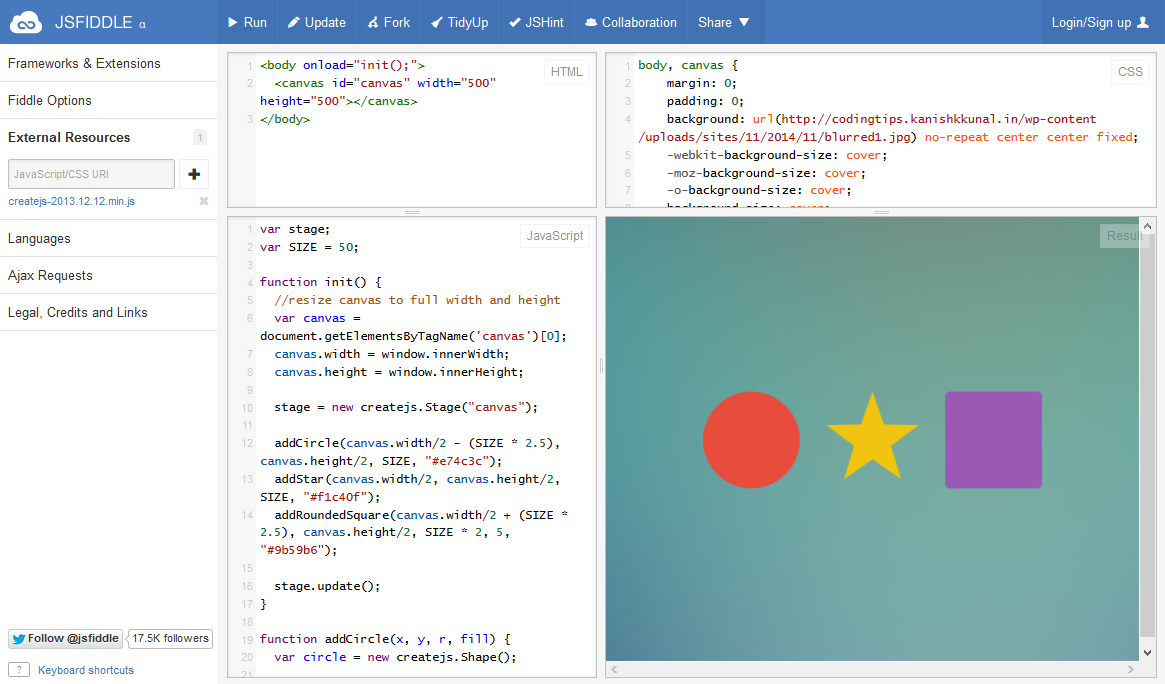Screen dimensions: 1165x684
Task: Run JSHint on the code
Action: [536, 22]
